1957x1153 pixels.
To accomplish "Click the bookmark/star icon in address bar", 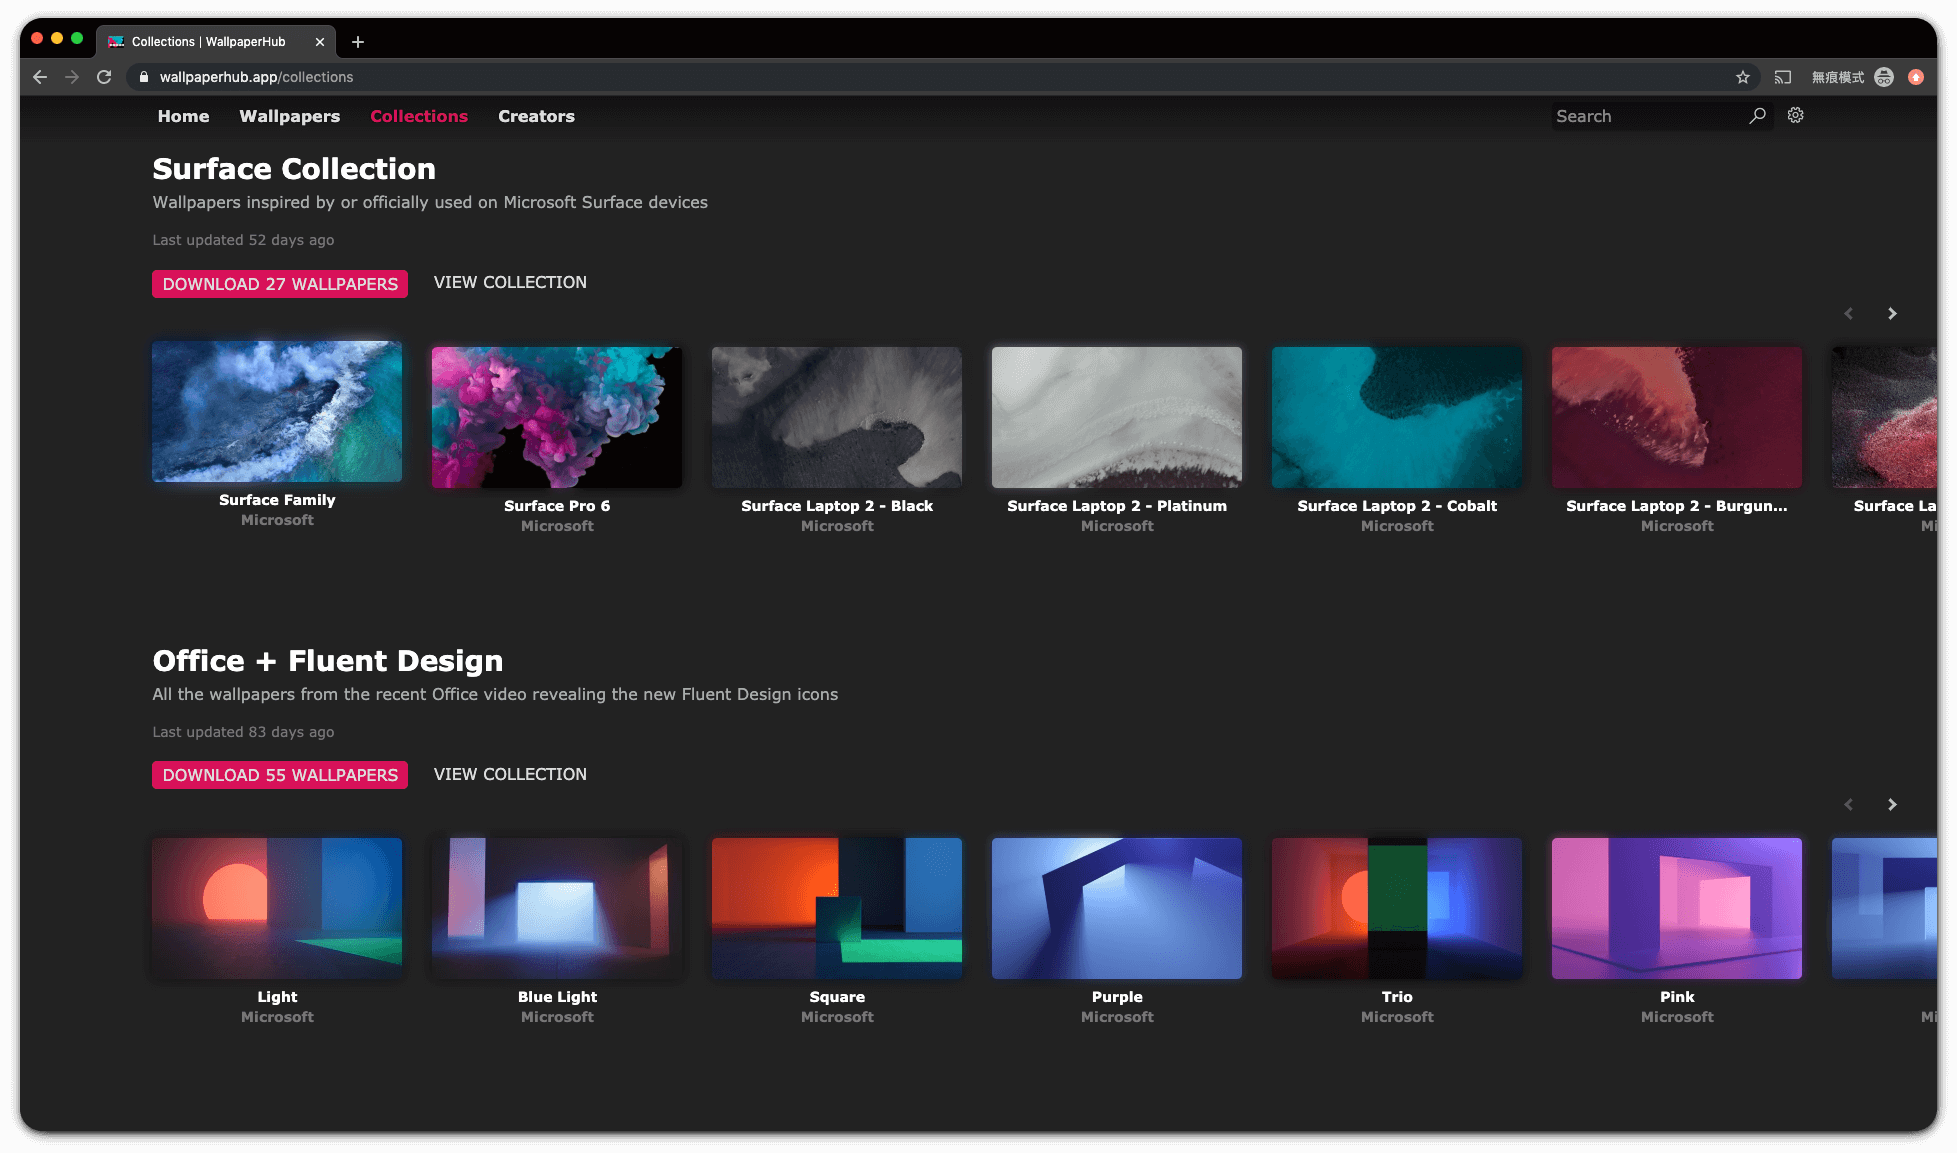I will (x=1744, y=75).
